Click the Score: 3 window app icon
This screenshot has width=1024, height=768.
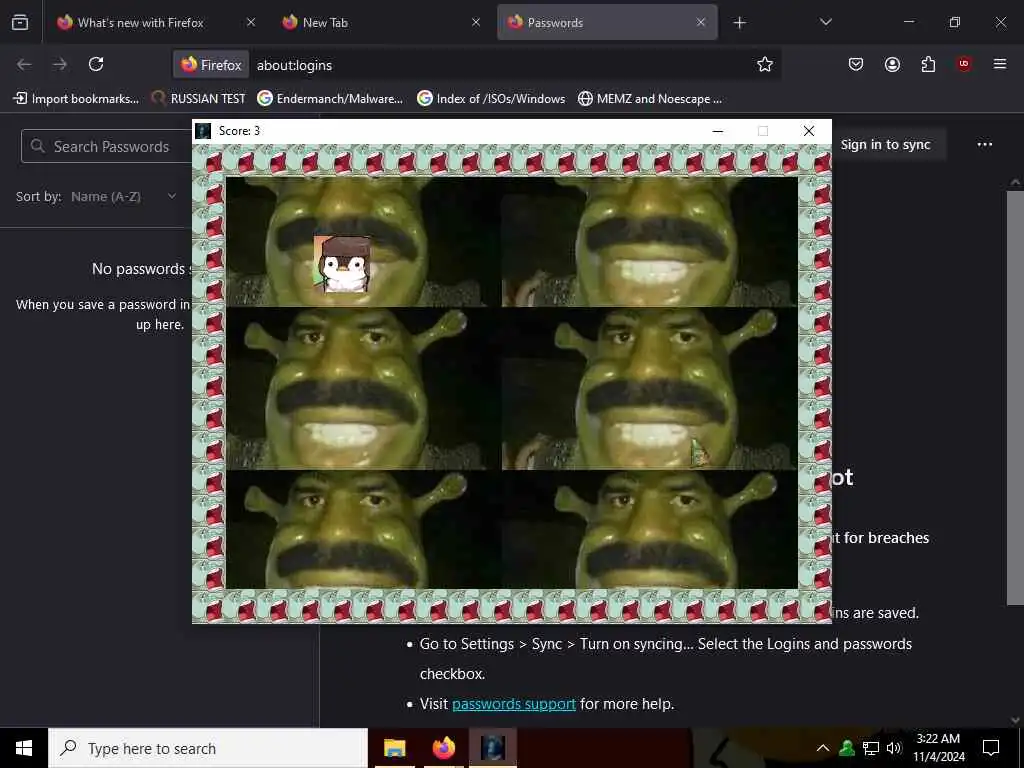point(203,131)
